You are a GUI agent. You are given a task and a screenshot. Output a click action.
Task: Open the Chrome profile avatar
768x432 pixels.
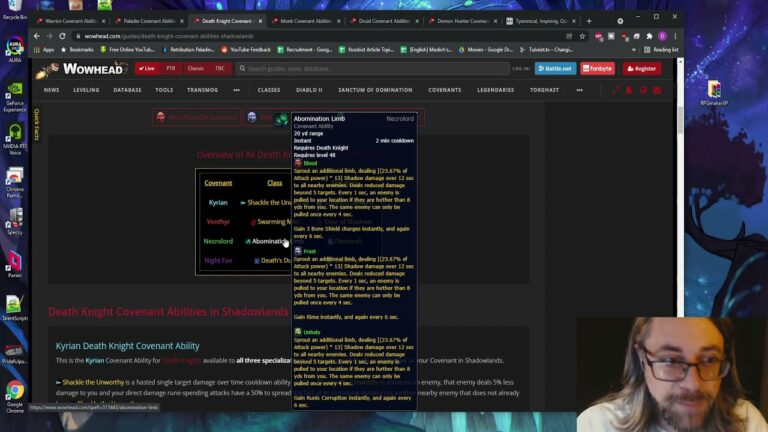pos(662,36)
